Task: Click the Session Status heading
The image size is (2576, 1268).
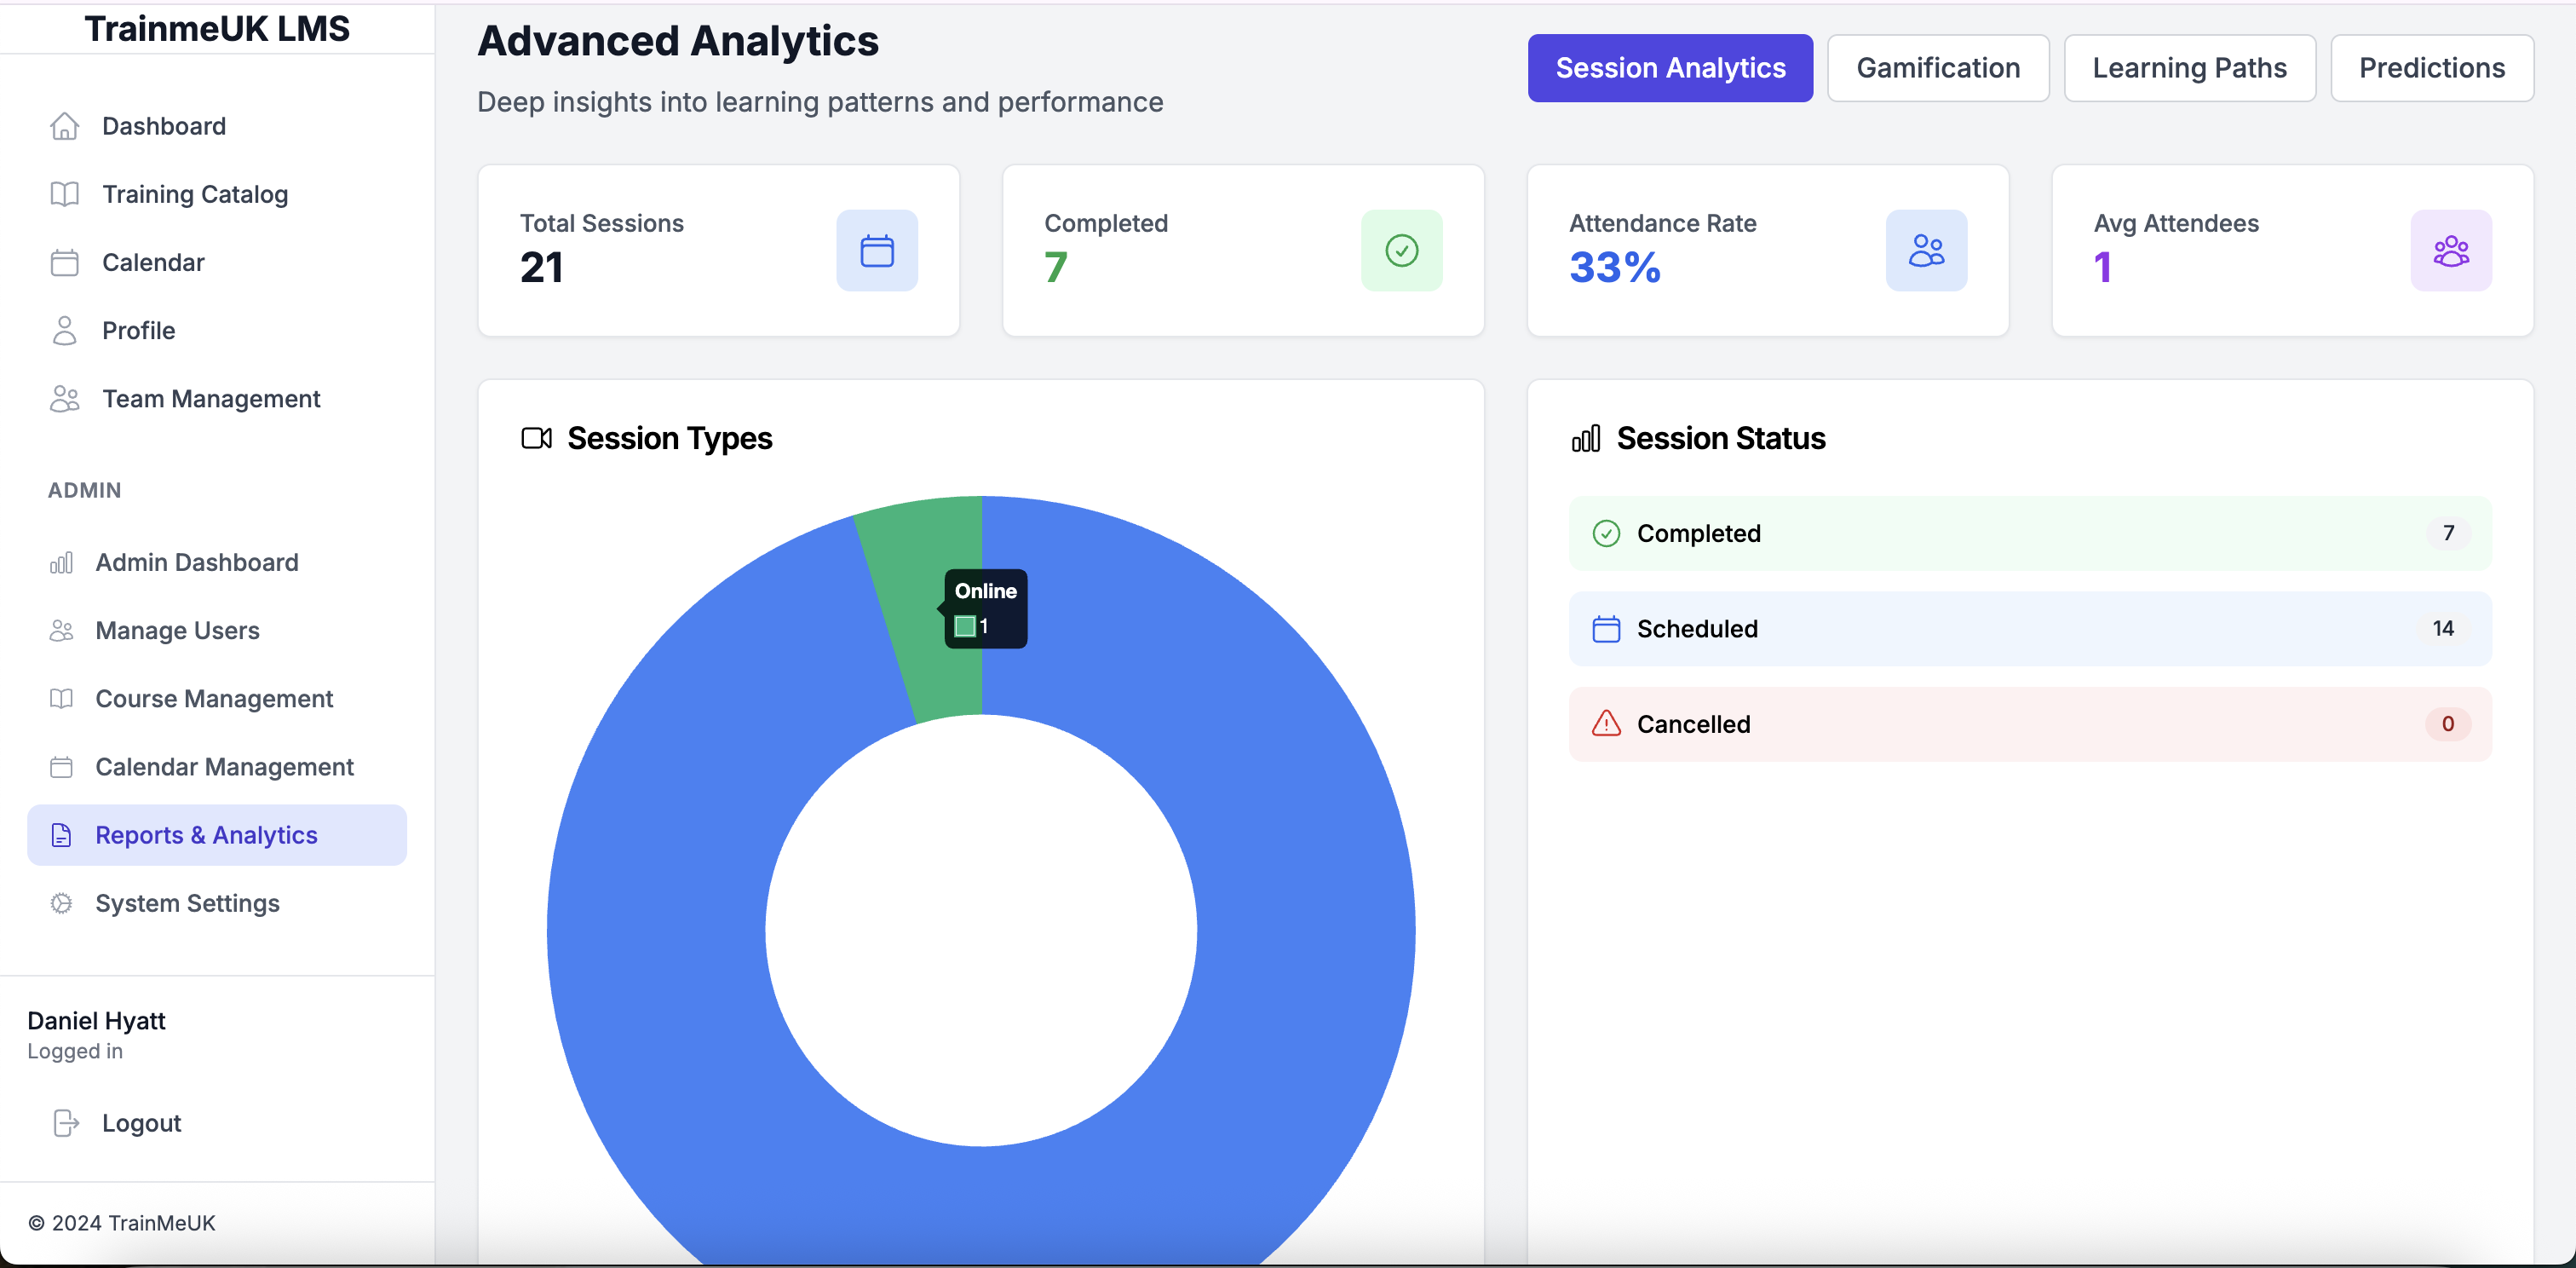Action: tap(1720, 438)
